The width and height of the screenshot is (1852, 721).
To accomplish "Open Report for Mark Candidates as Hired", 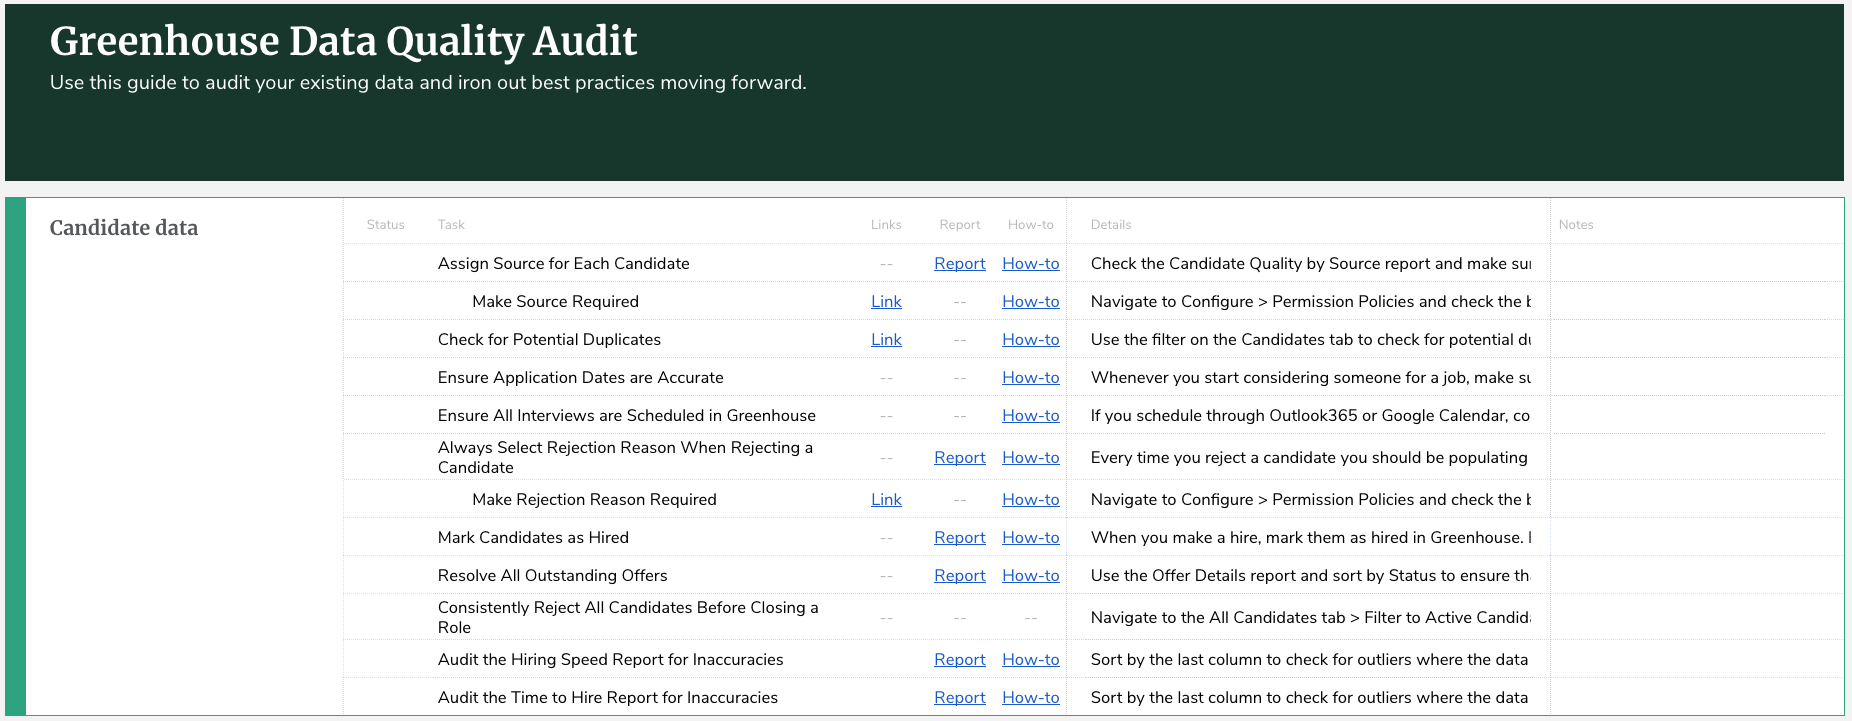I will (959, 537).
